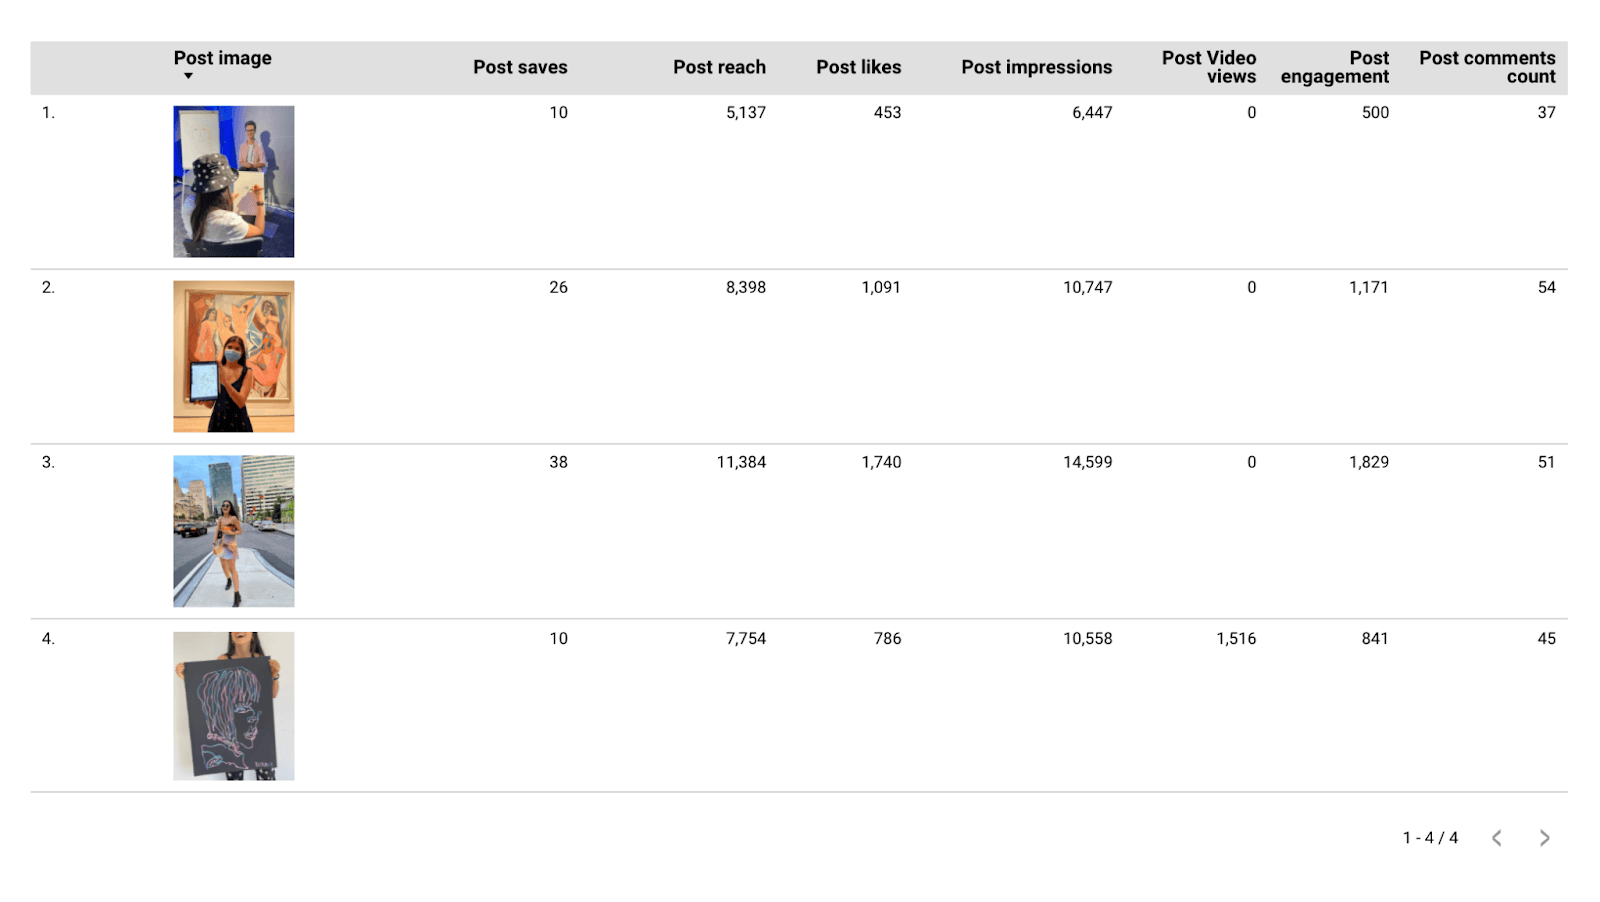Select the Post image column header
1600x902 pixels.
(223, 58)
